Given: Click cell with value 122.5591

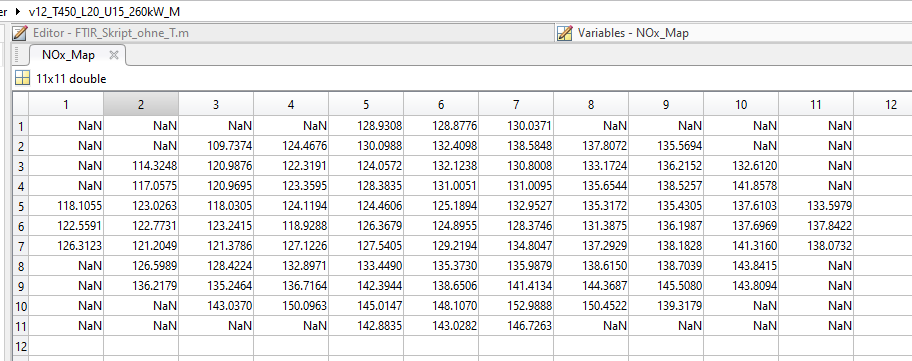Looking at the screenshot, I should point(66,226).
